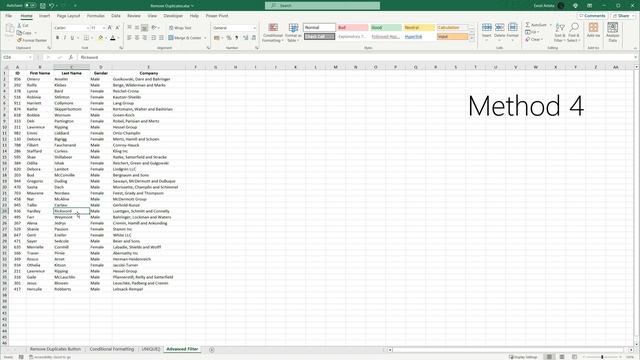Open Sort & Filter menu

pos(560,33)
